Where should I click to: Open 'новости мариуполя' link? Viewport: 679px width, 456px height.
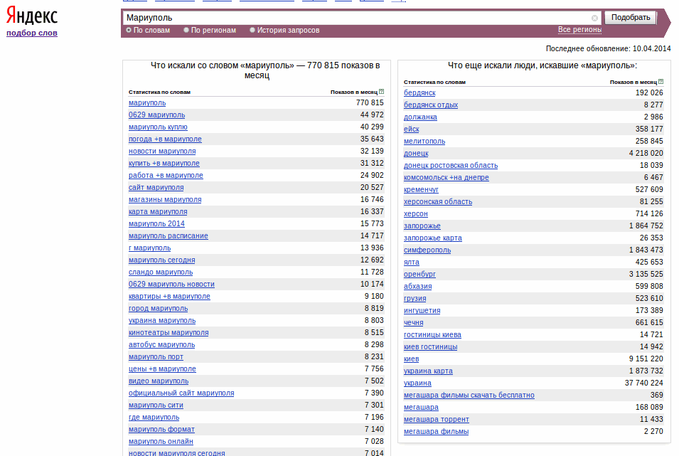[x=162, y=152]
